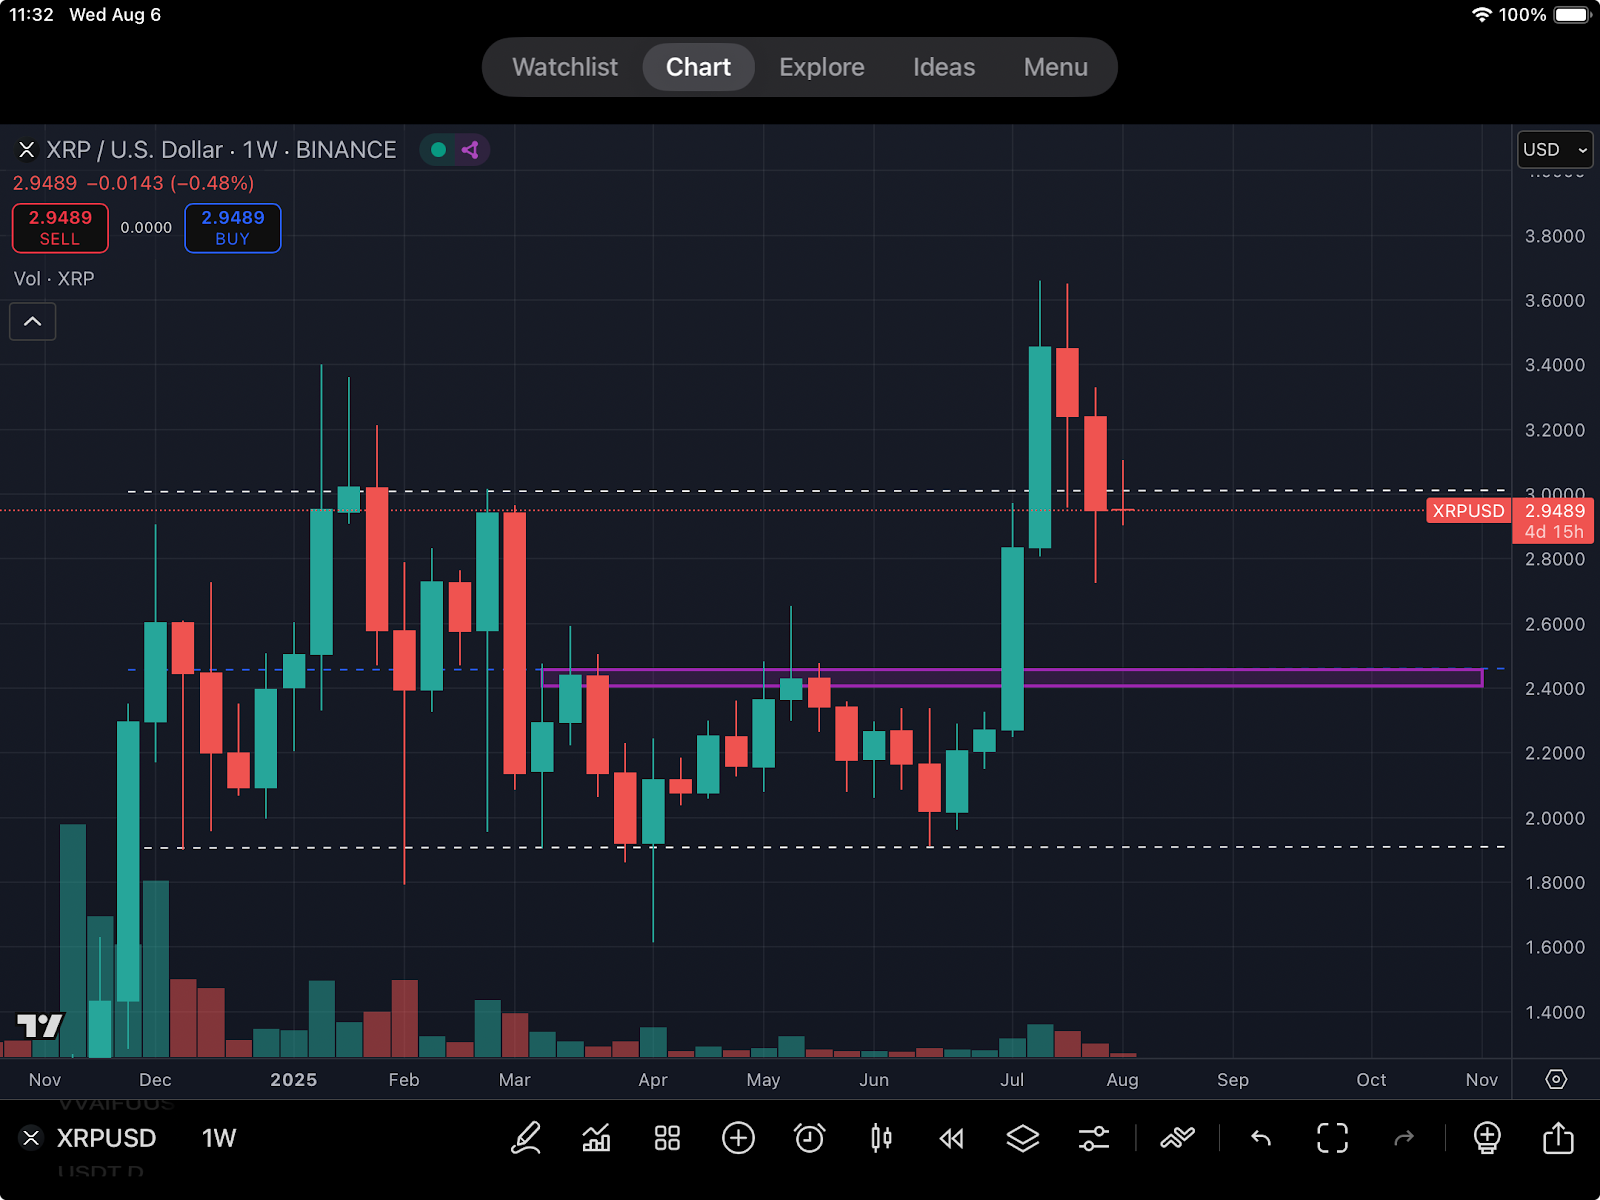1600x1200 pixels.
Task: Open the object tree layers icon
Action: (x=1022, y=1138)
